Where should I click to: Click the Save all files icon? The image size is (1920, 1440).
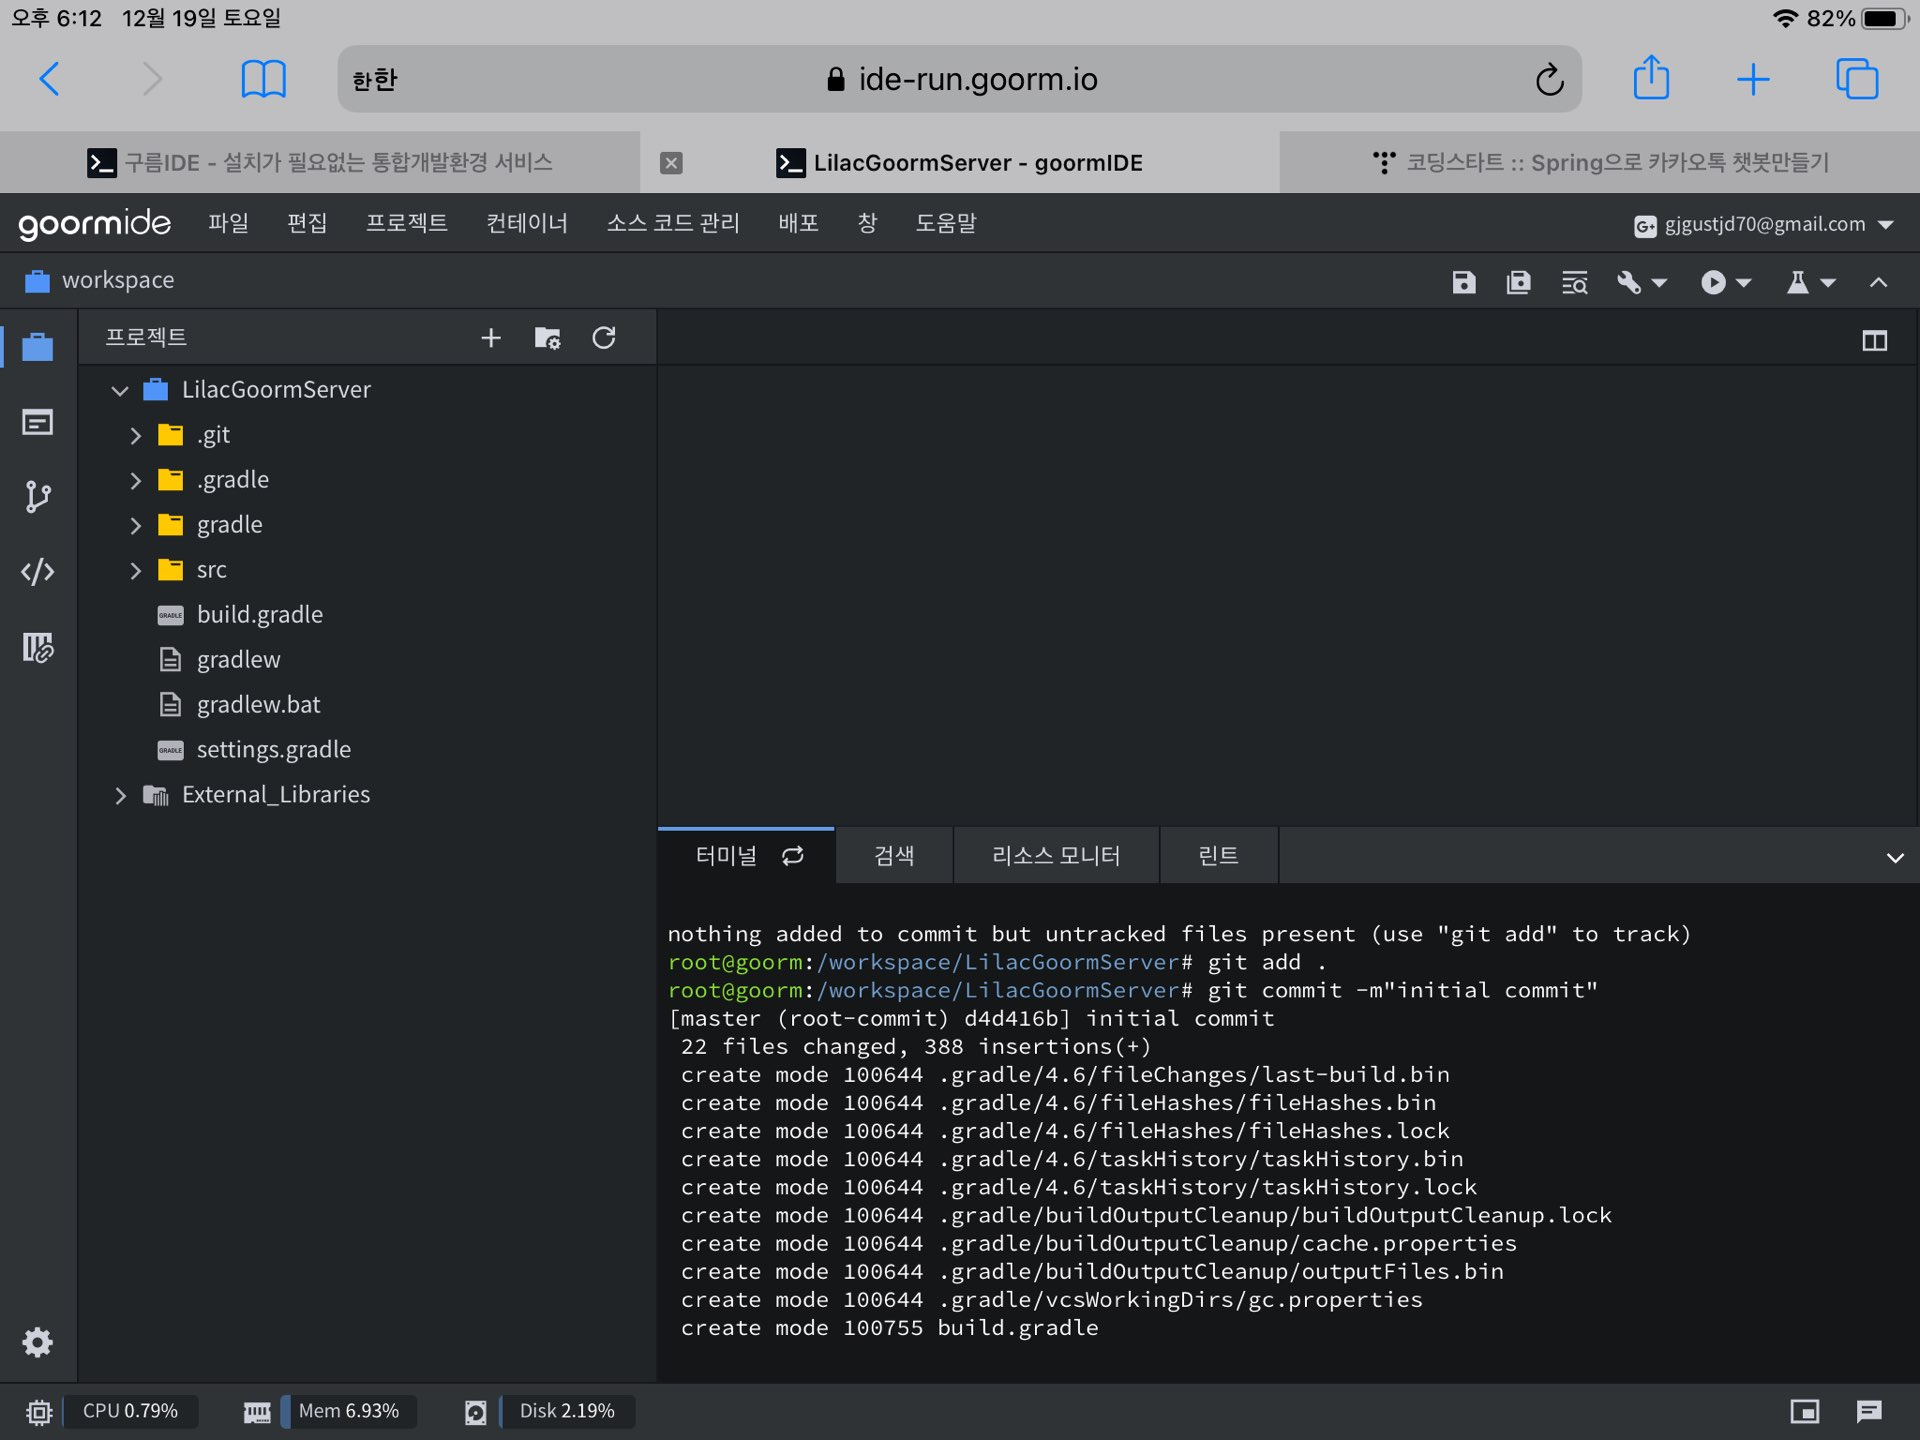[1518, 283]
